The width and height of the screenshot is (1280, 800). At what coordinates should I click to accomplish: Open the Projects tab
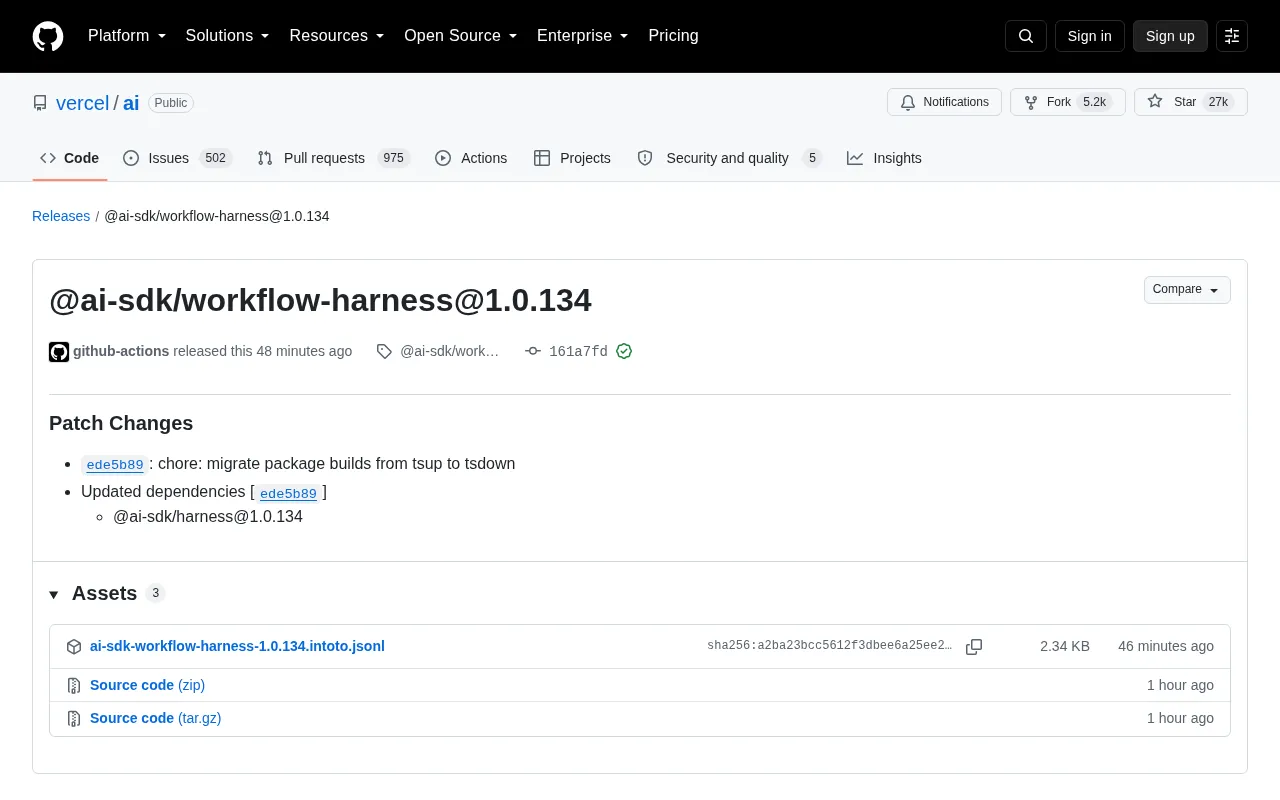coord(572,158)
